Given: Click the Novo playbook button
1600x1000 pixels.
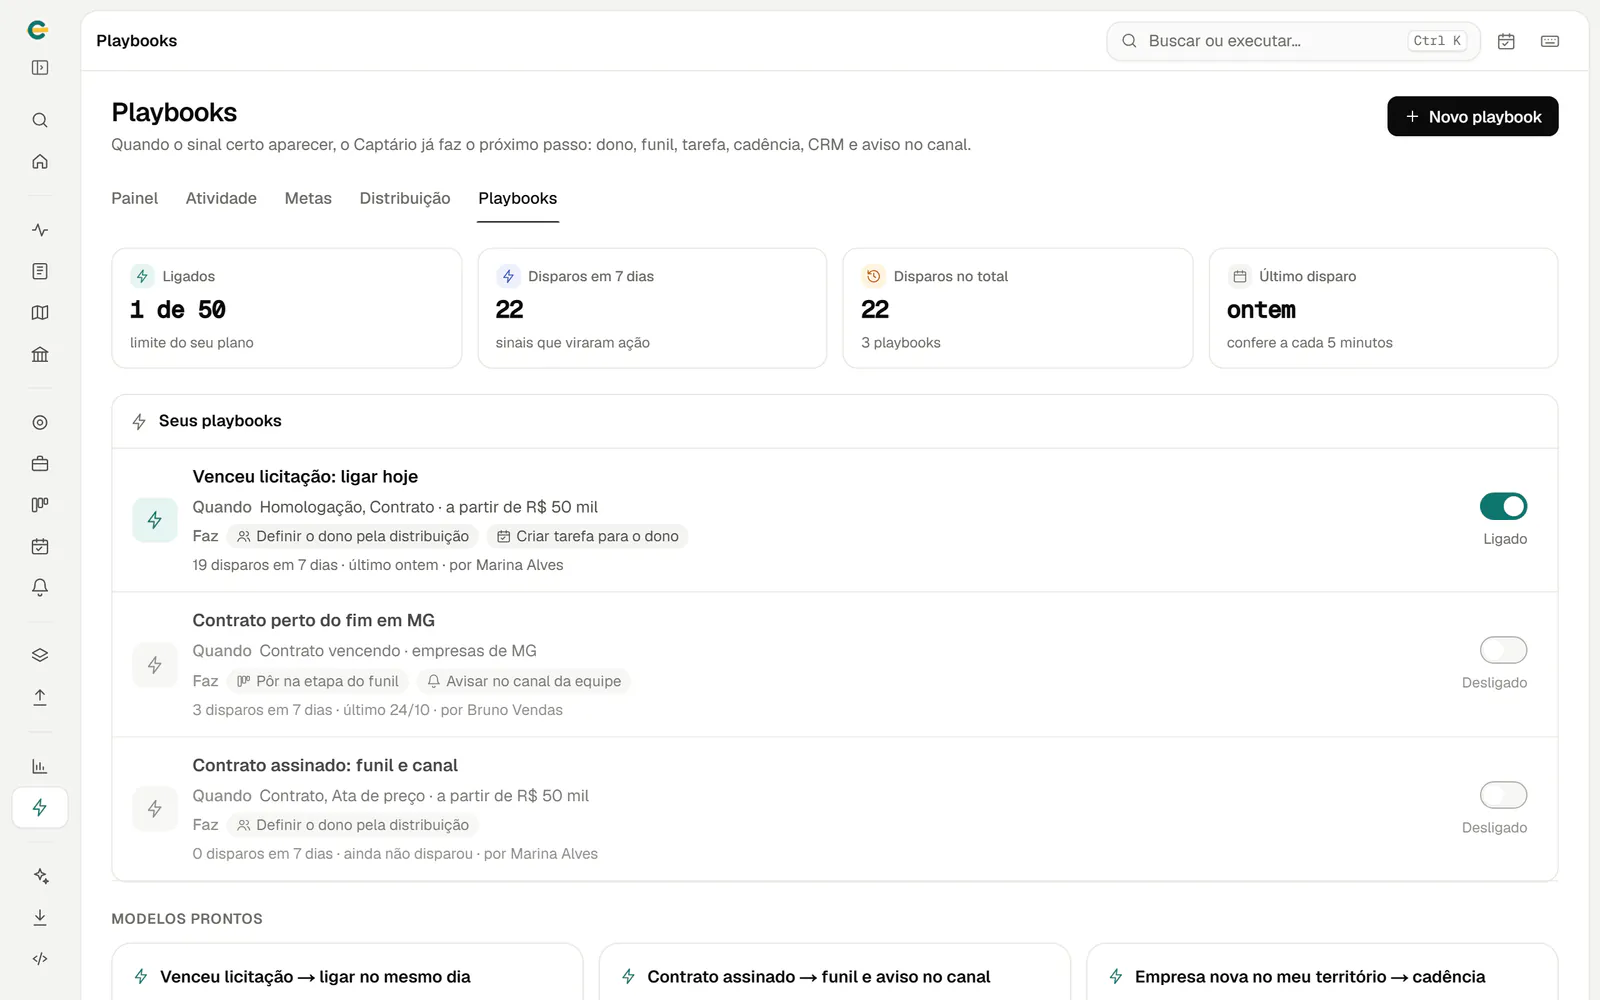Looking at the screenshot, I should click(x=1472, y=116).
